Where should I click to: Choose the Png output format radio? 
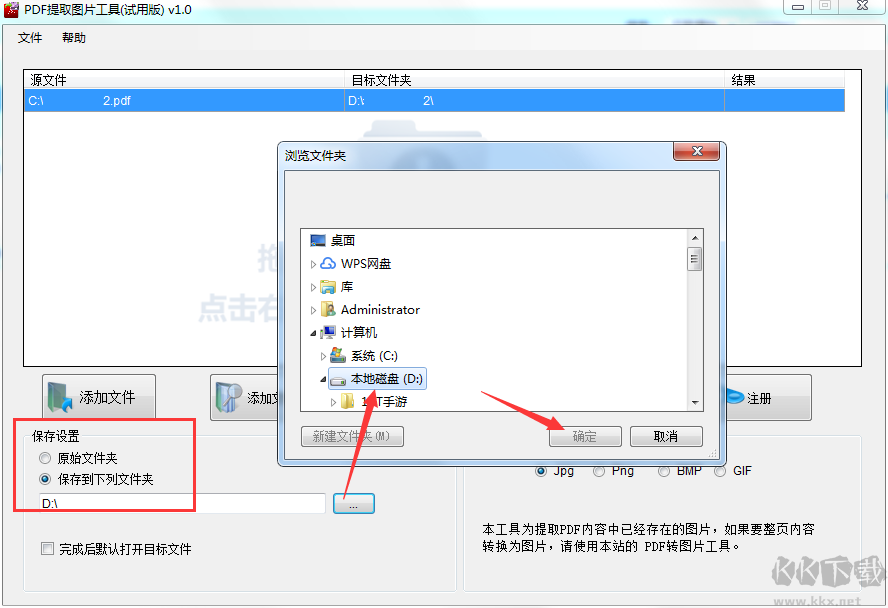tap(599, 471)
